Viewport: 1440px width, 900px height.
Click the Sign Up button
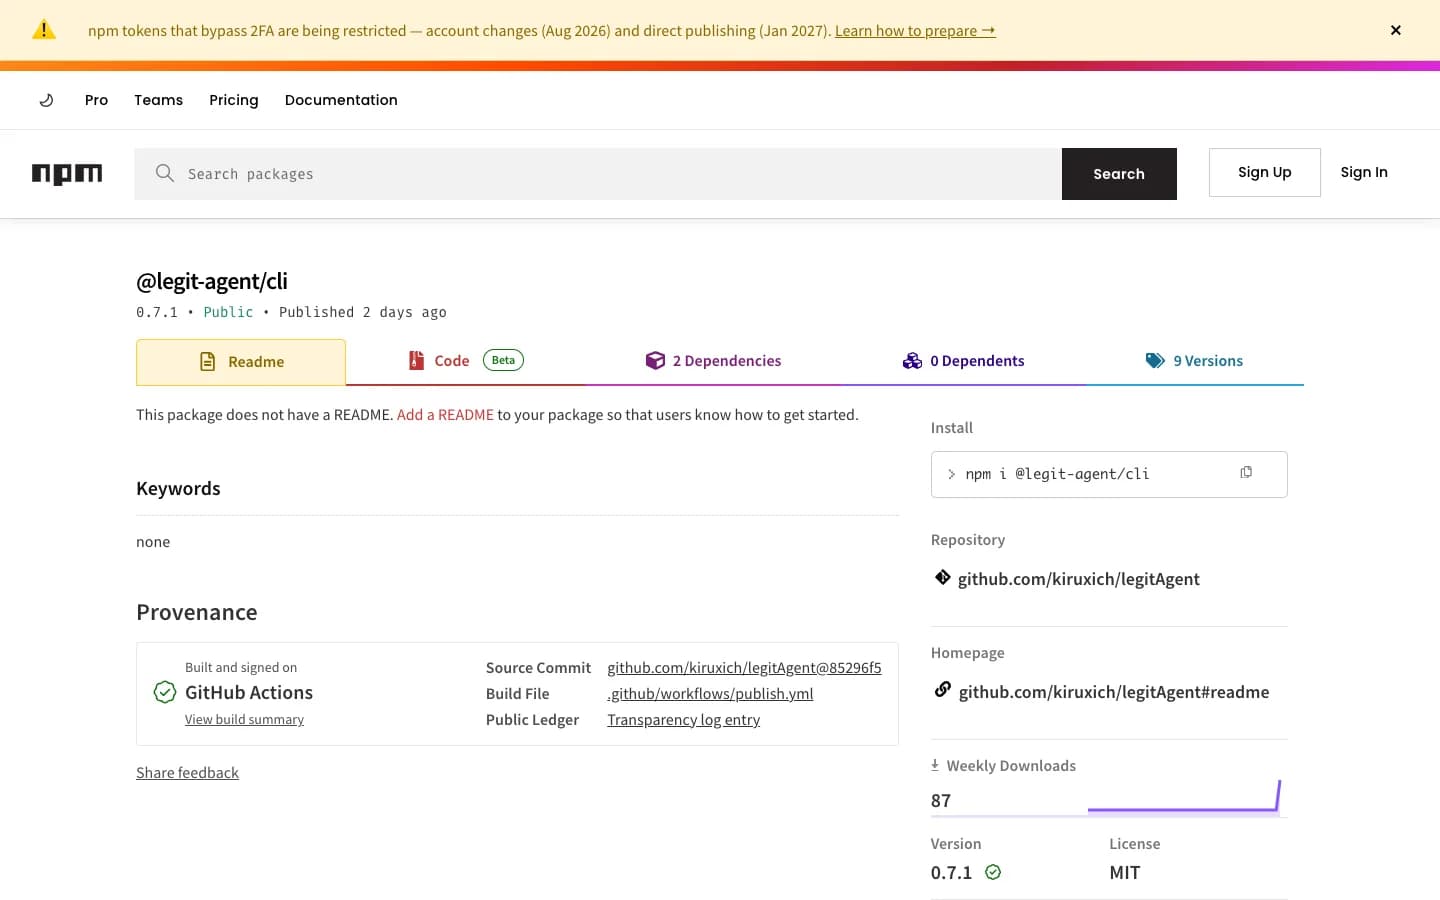(1265, 172)
